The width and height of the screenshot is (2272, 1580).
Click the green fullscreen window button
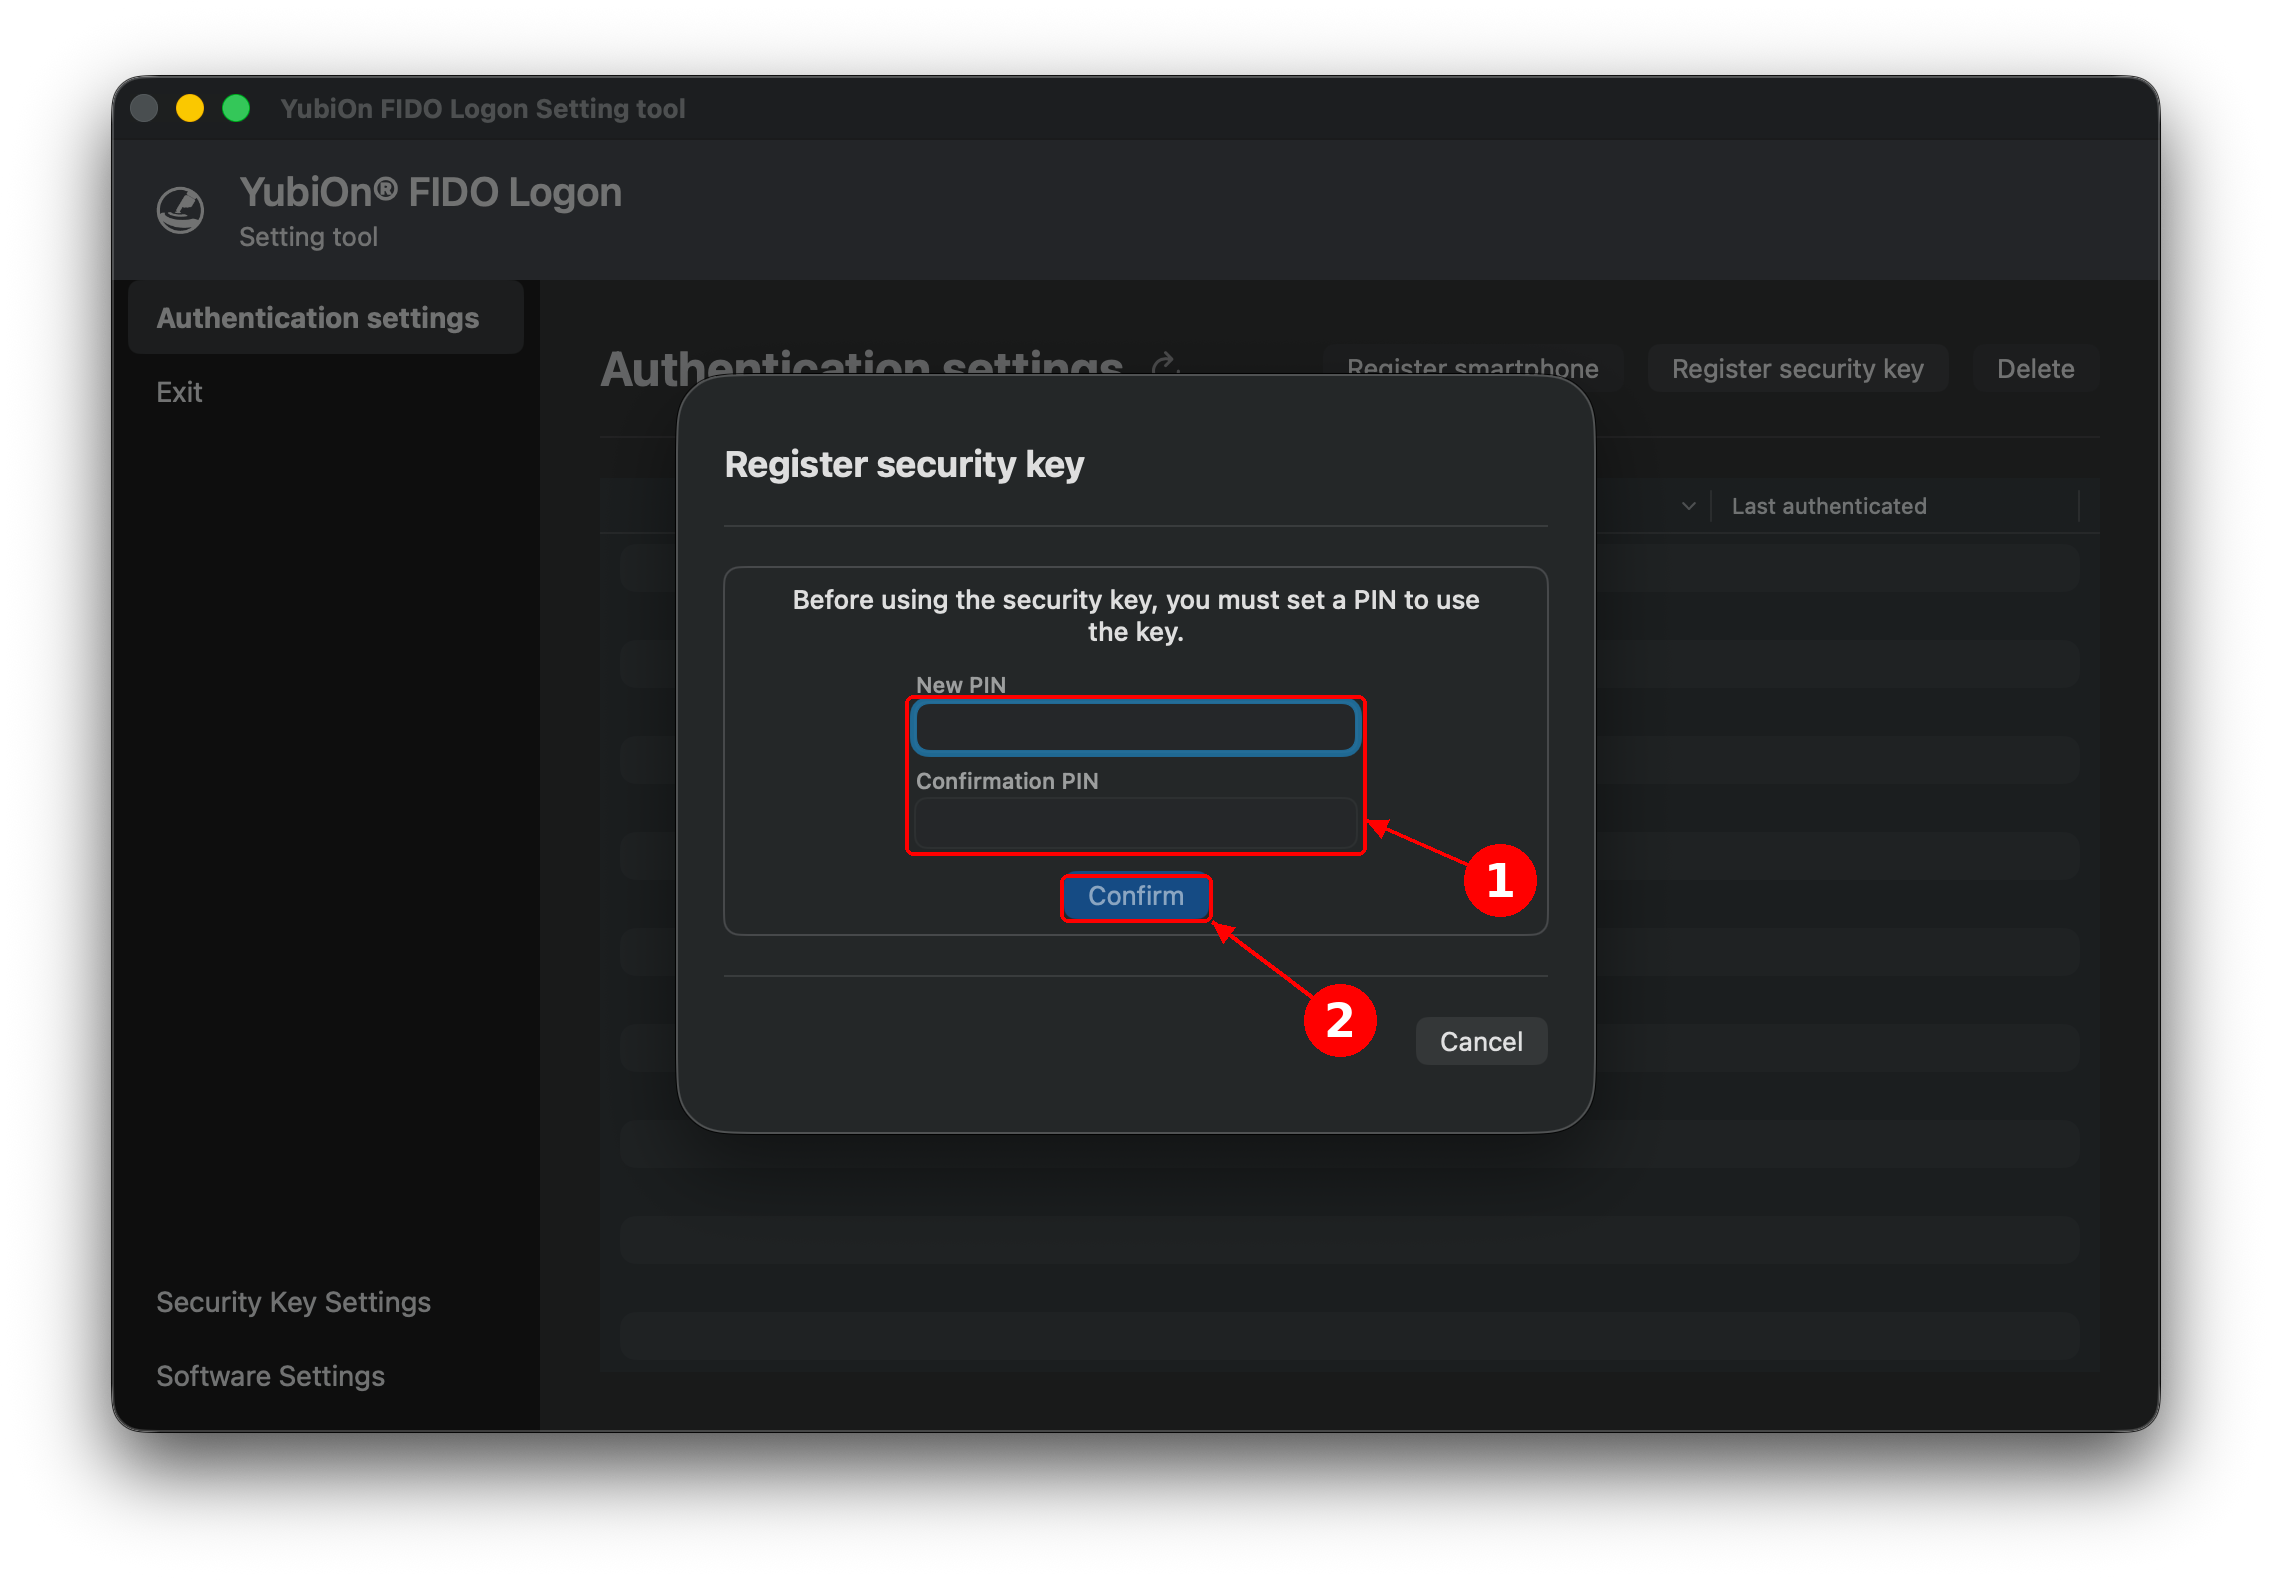click(236, 108)
